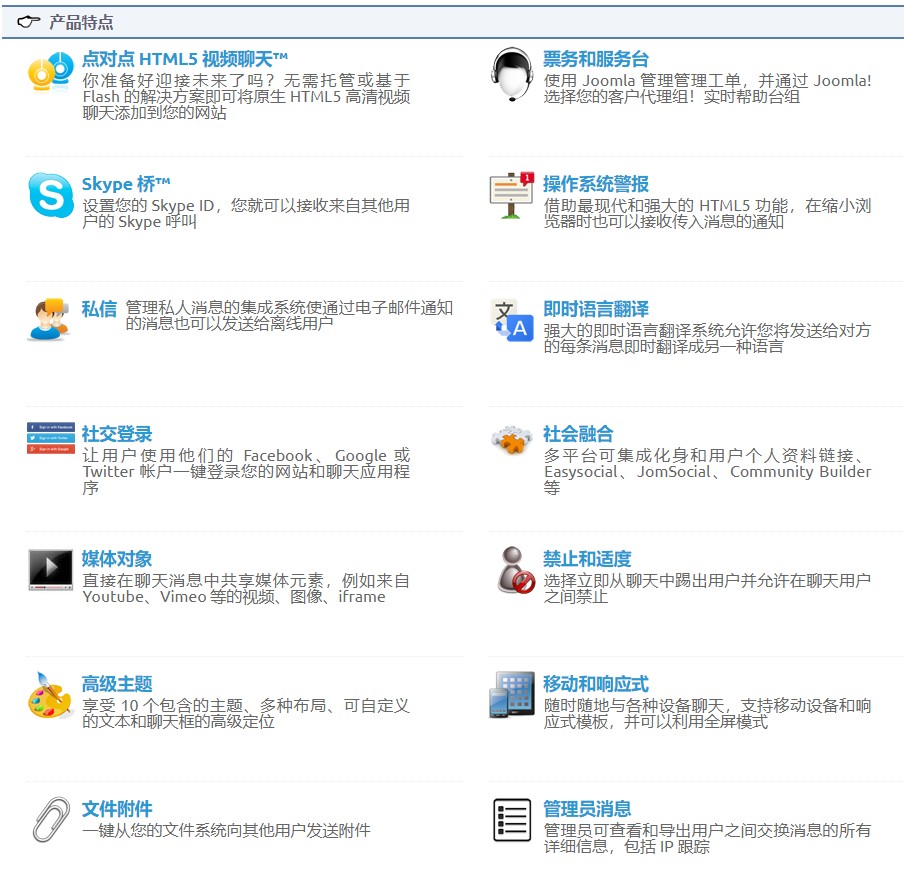
Task: Click the language translation icon
Action: pyautogui.click(x=512, y=320)
